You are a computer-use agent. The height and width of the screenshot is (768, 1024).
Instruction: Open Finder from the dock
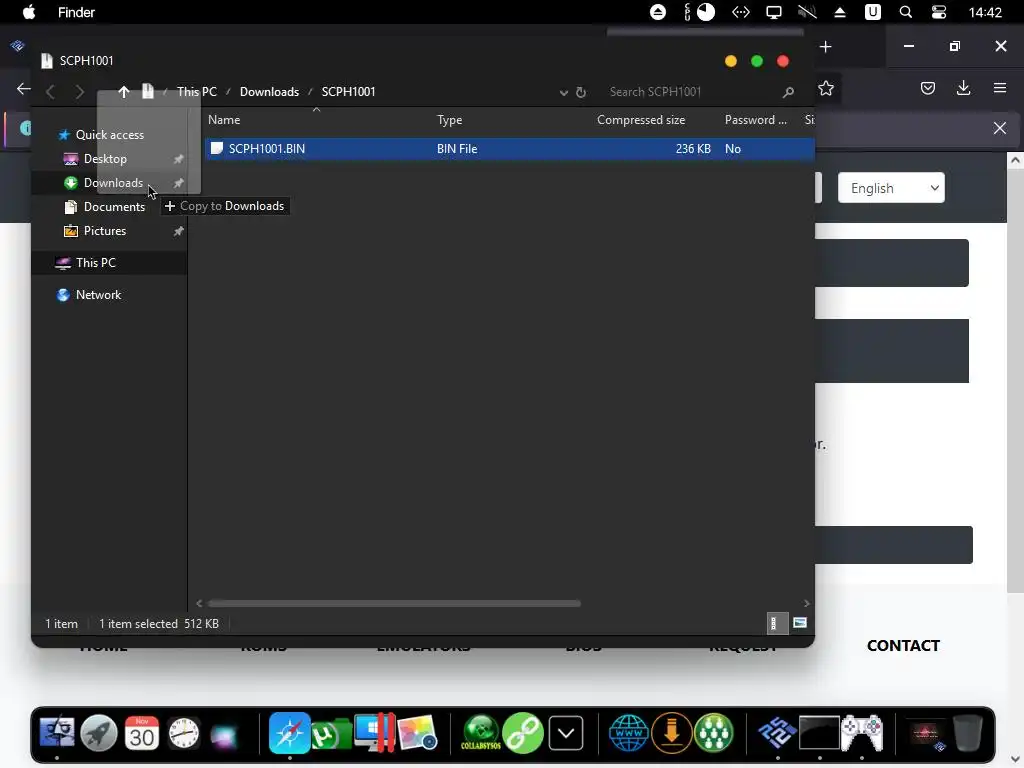tap(57, 733)
